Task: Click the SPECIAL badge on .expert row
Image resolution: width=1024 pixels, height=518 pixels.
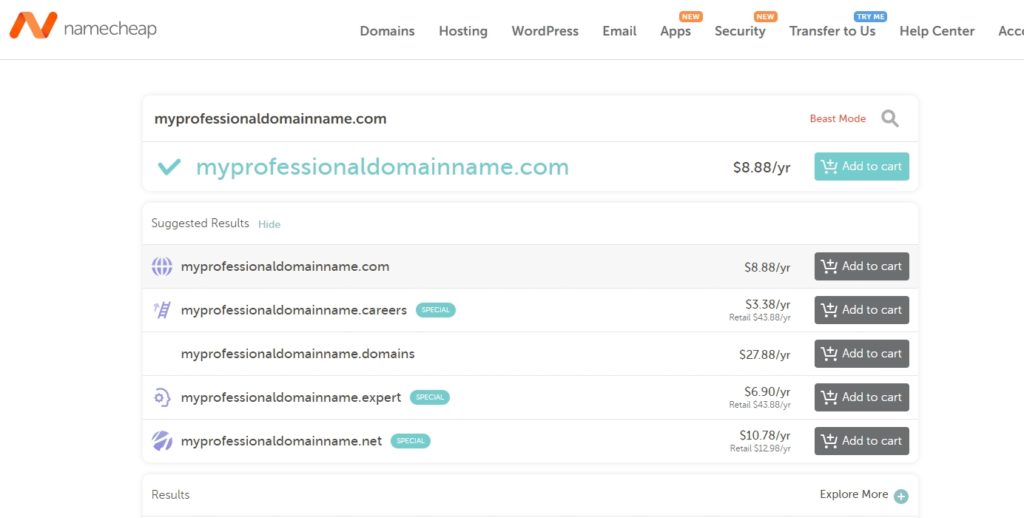Action: point(430,397)
